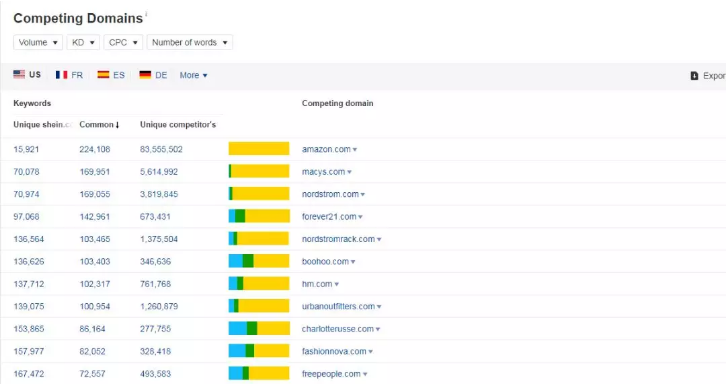Switch to the FR country tab

[x=69, y=75]
